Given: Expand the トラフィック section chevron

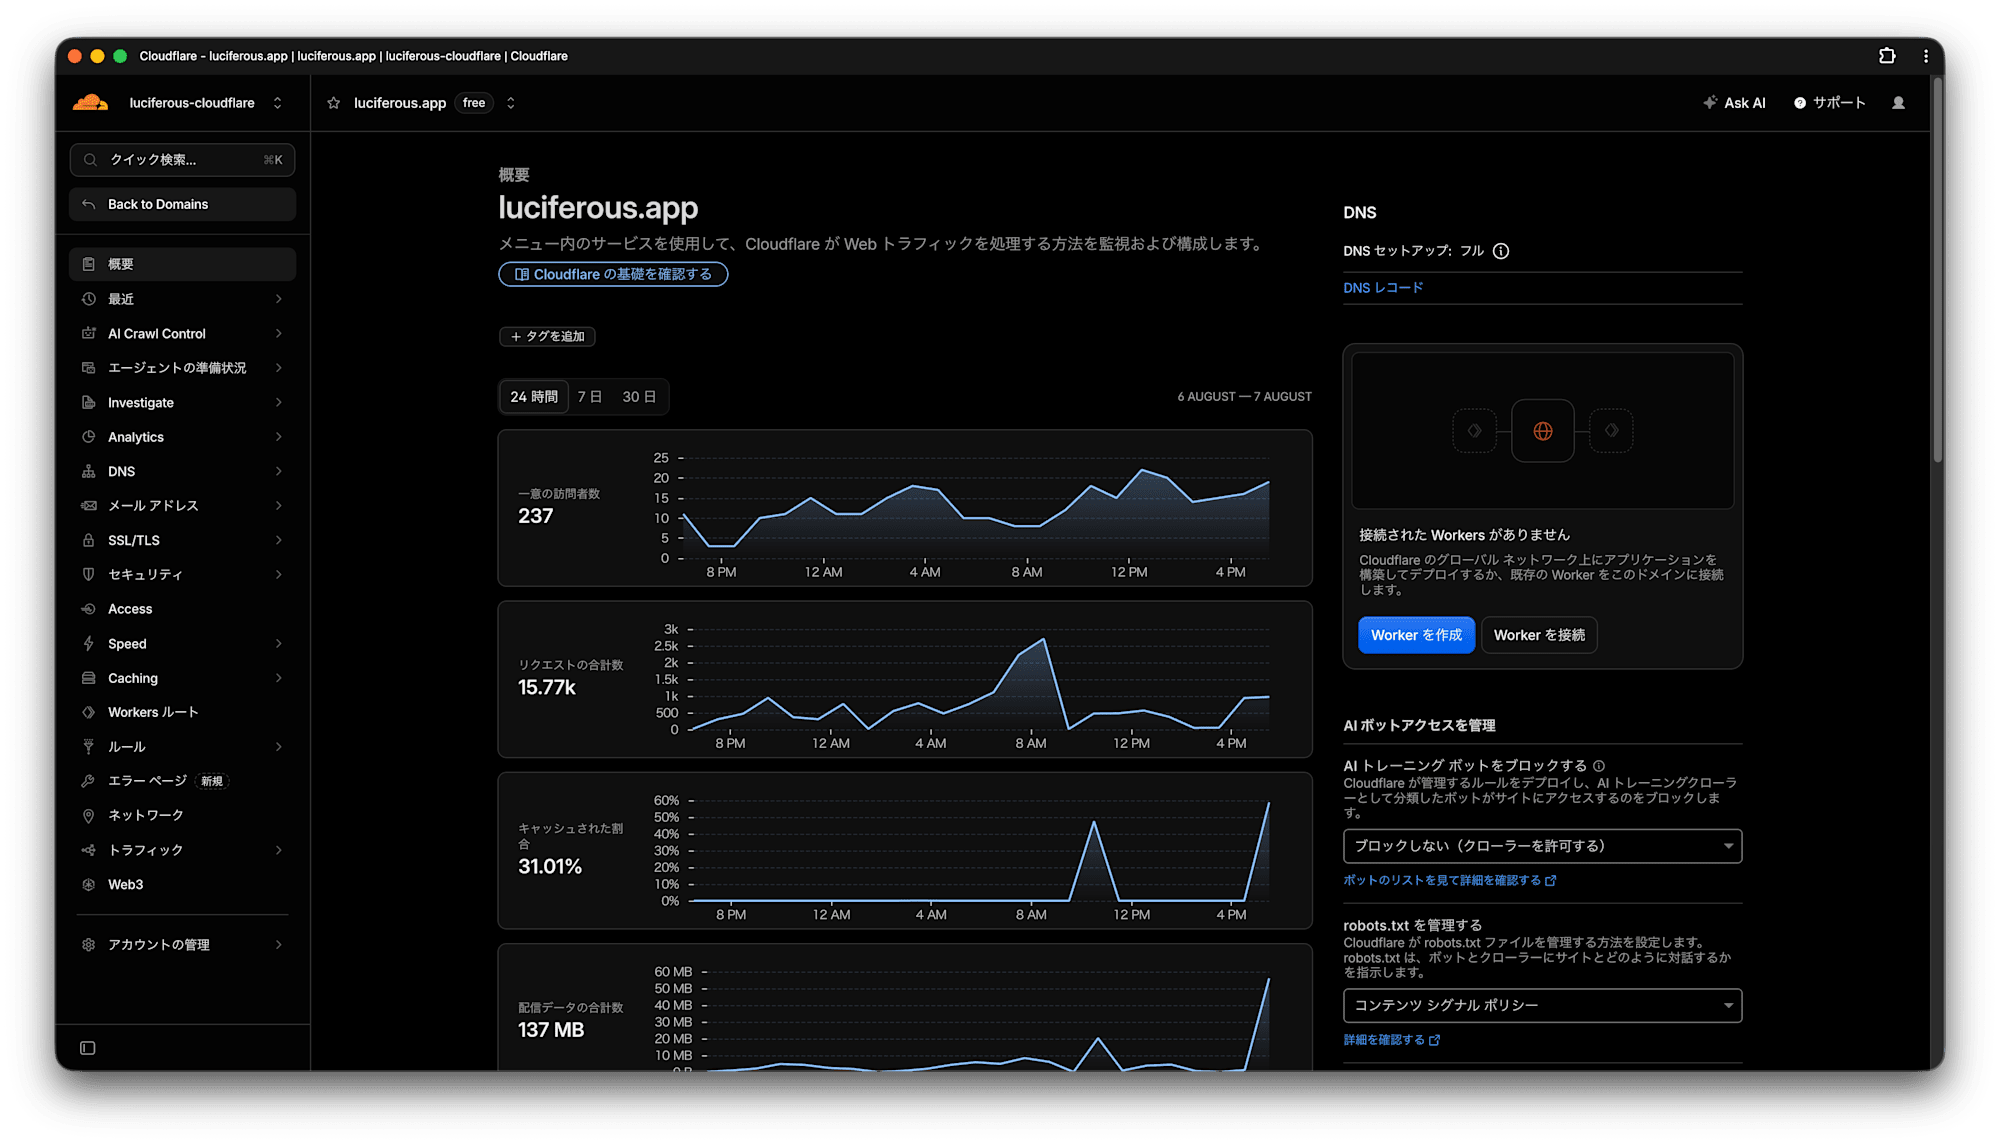Looking at the screenshot, I should click(x=279, y=850).
